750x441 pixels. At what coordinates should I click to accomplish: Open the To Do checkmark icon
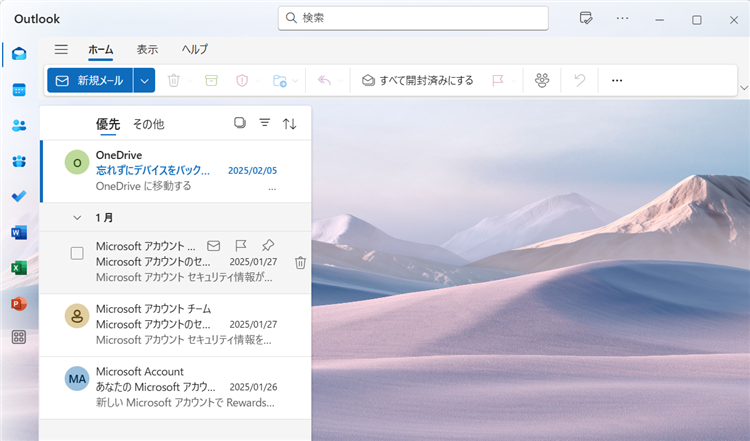click(x=19, y=196)
